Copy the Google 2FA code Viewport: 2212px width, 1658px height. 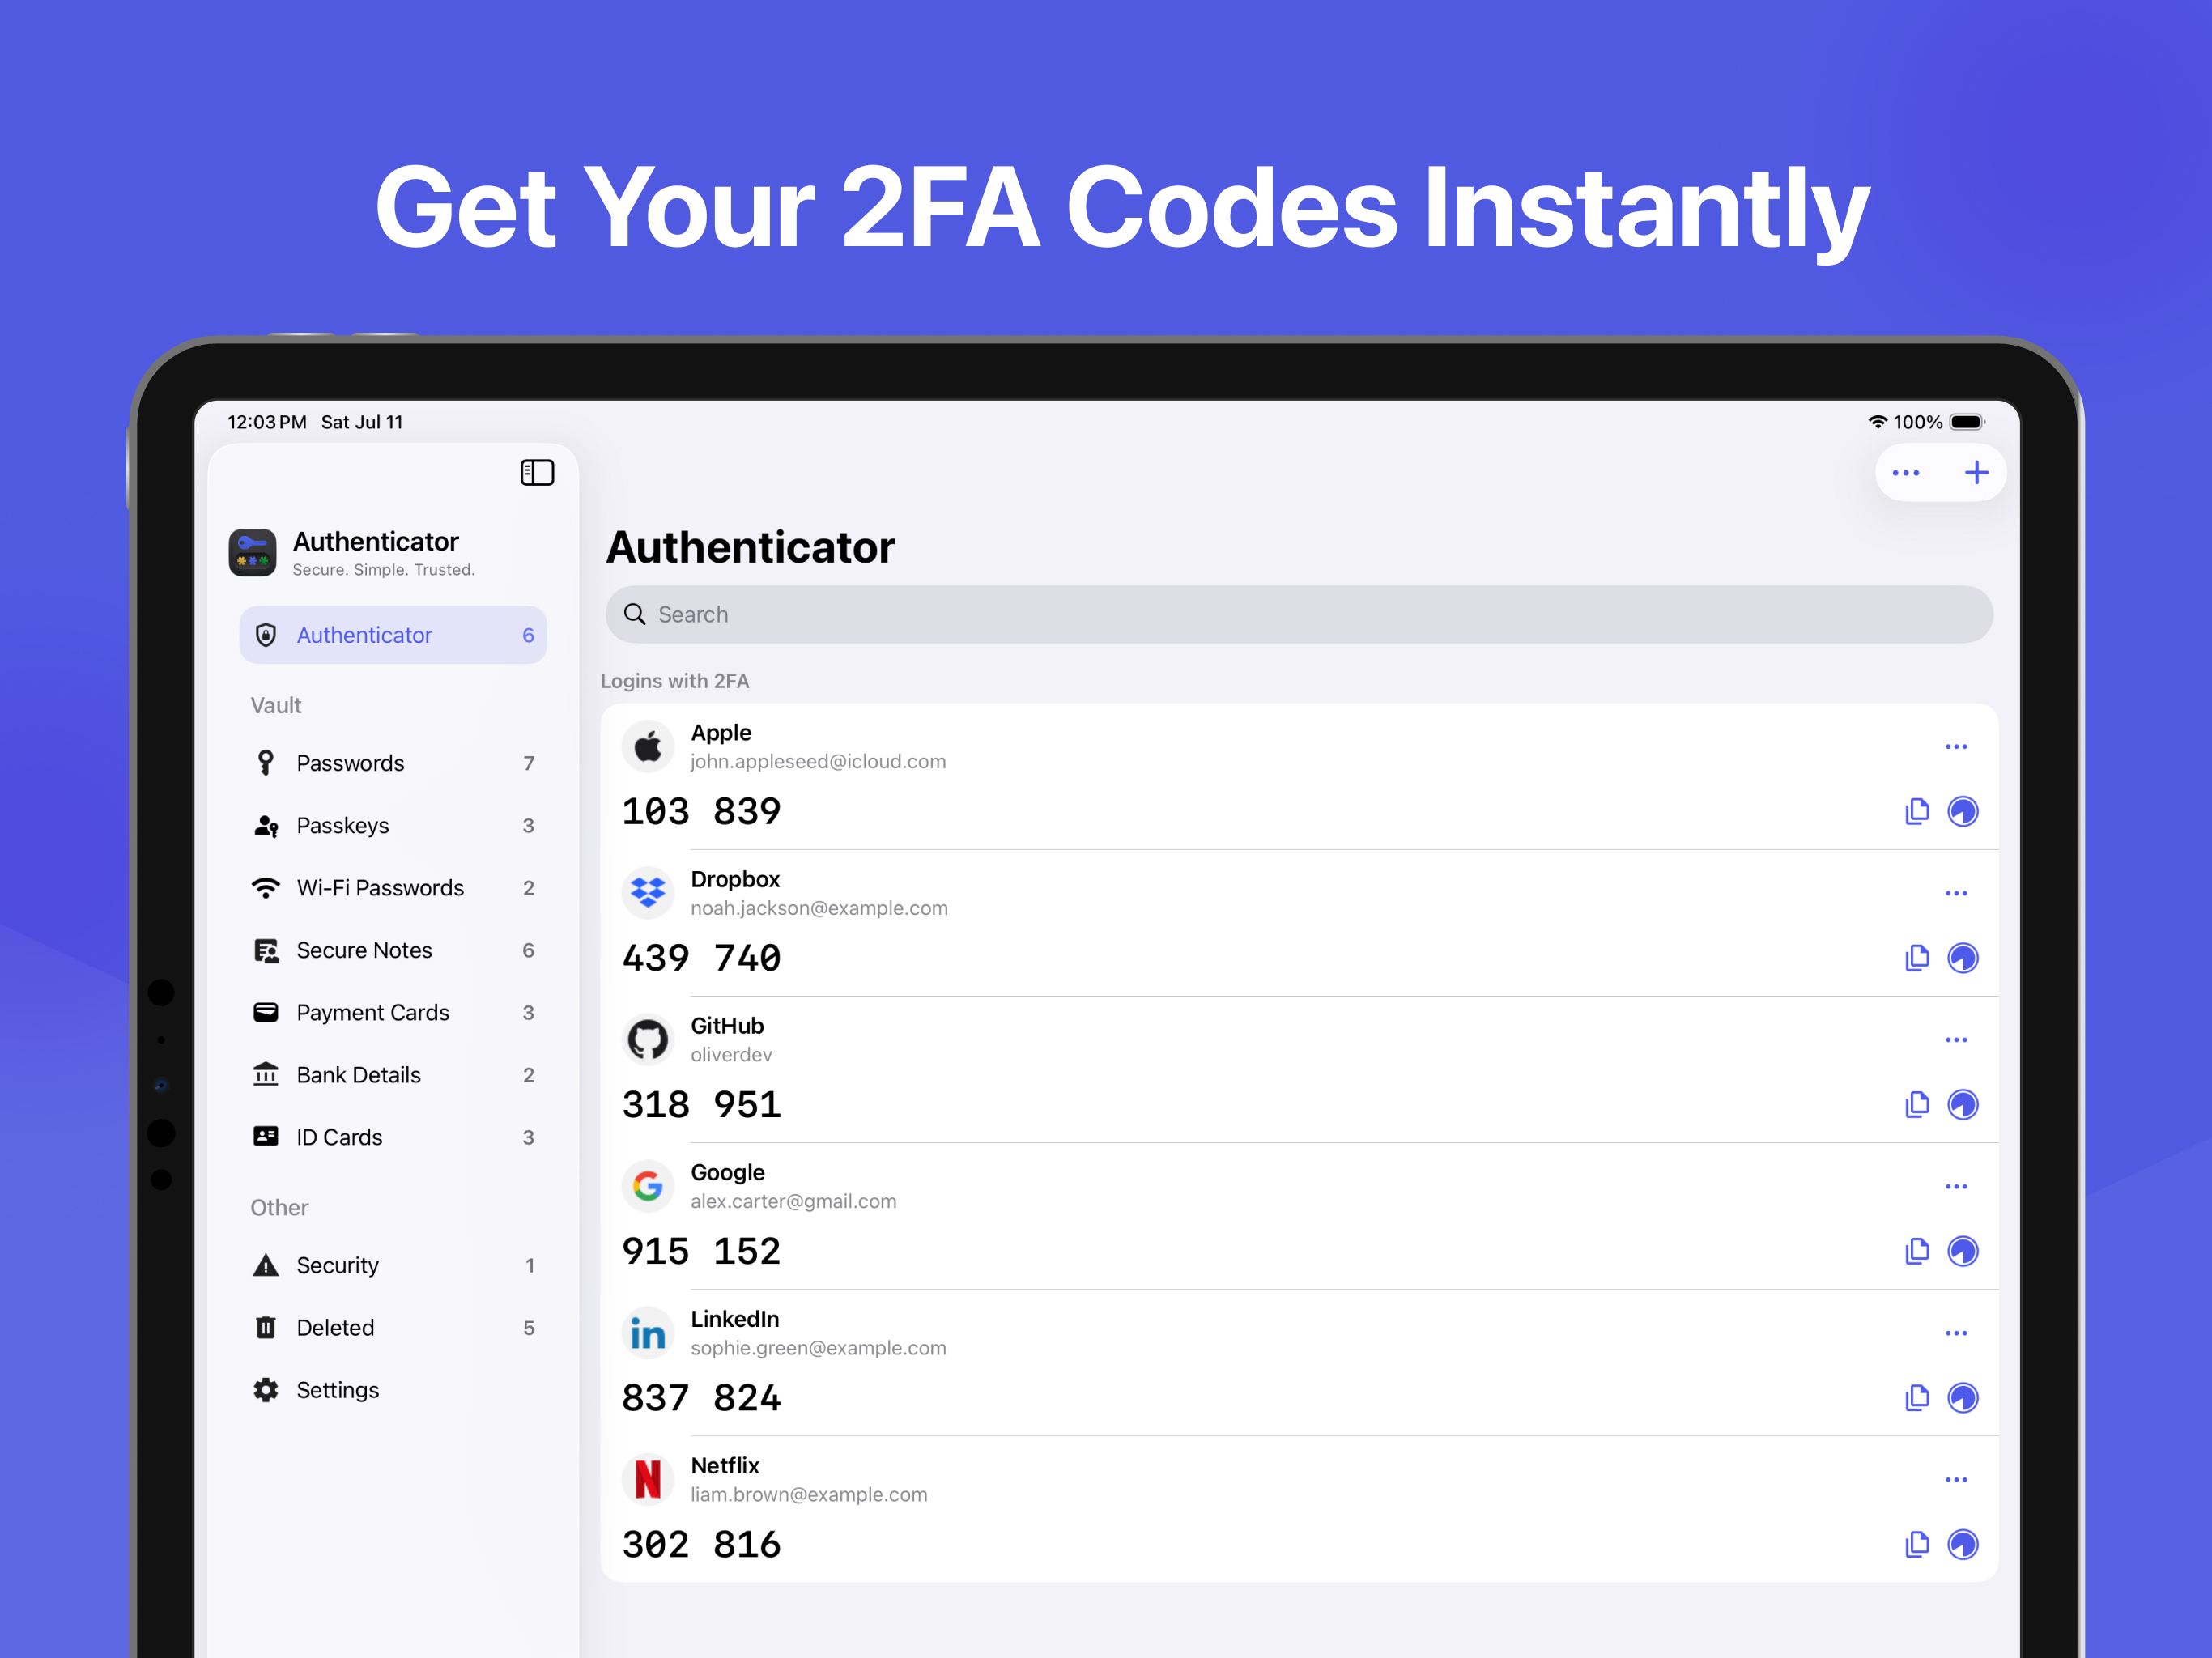[1917, 1251]
